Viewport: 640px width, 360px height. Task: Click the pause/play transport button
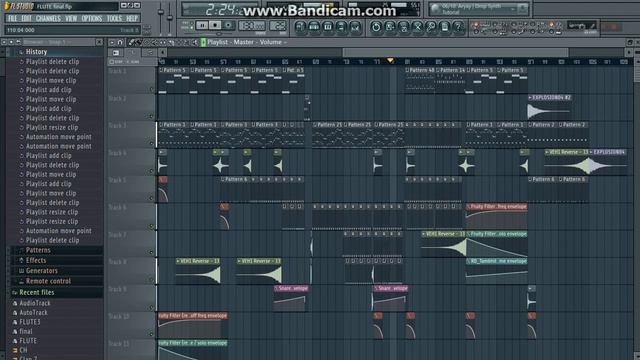pos(202,25)
